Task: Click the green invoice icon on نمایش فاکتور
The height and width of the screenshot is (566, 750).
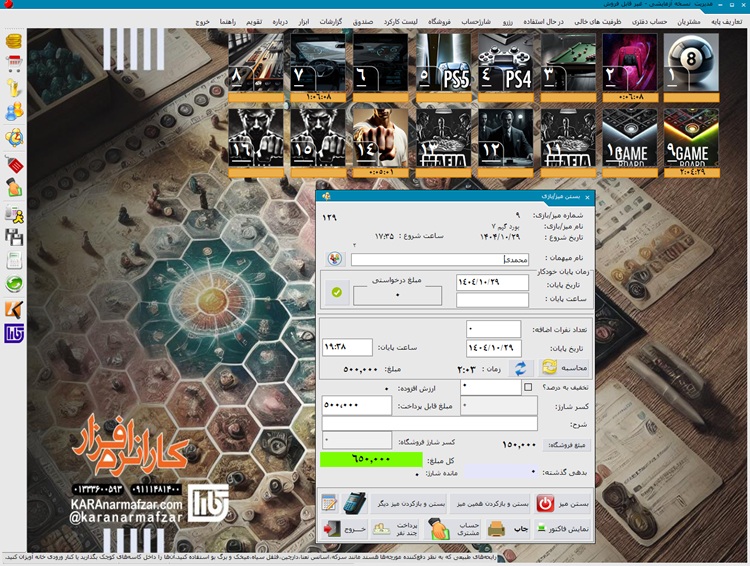Action: 541,528
